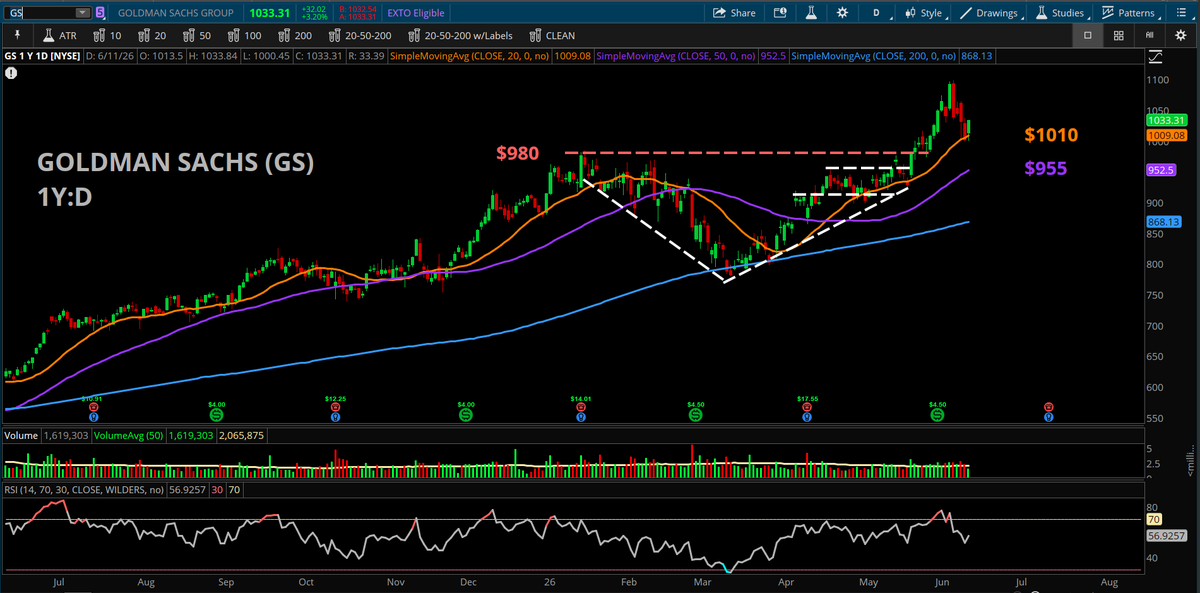Apply the ATR study set

[x=60, y=35]
